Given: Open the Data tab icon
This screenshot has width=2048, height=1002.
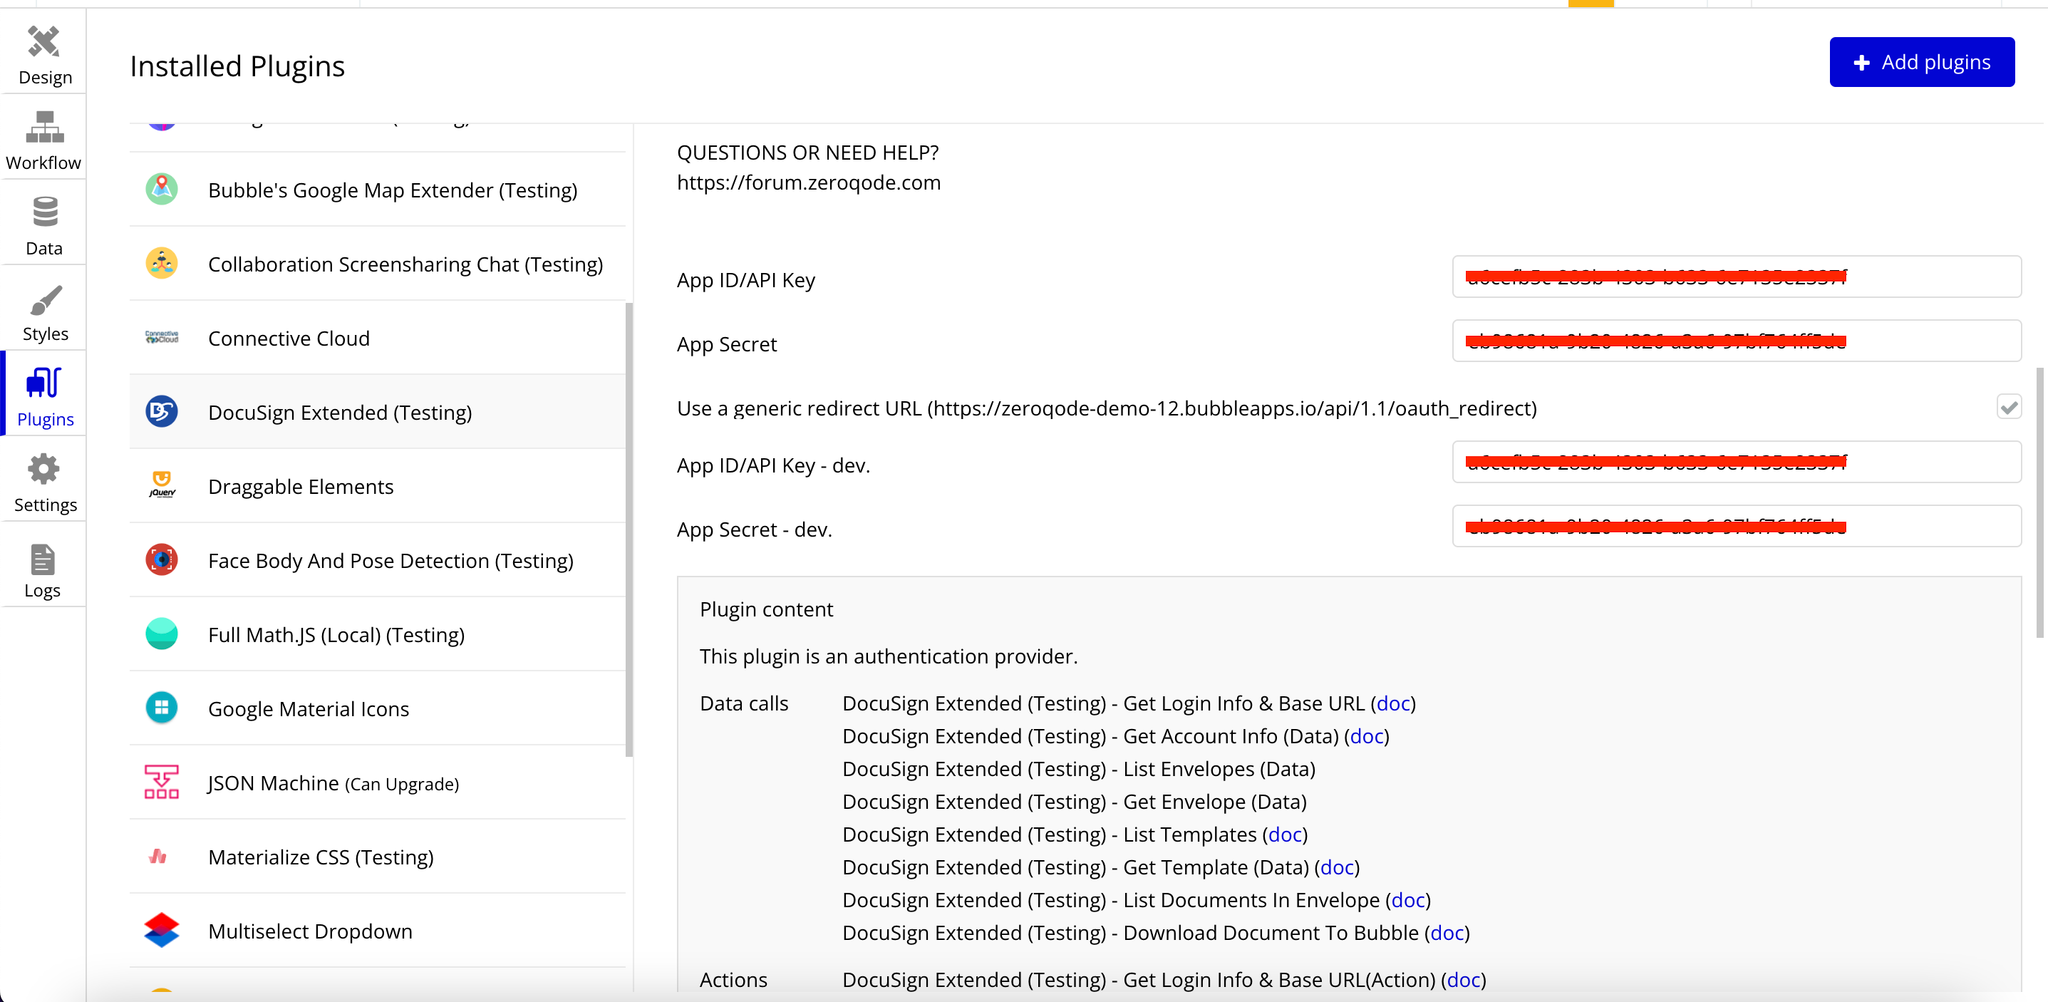Looking at the screenshot, I should (45, 213).
